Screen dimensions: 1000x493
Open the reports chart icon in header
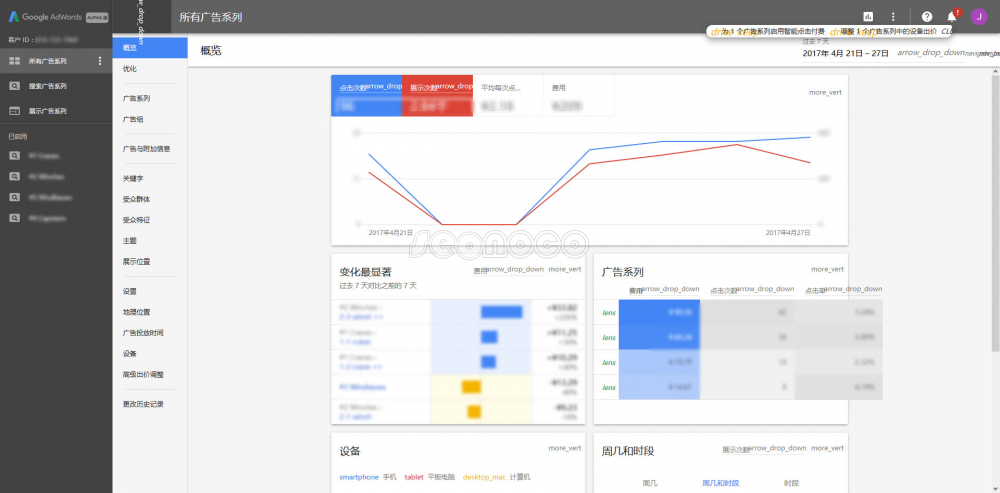point(867,17)
